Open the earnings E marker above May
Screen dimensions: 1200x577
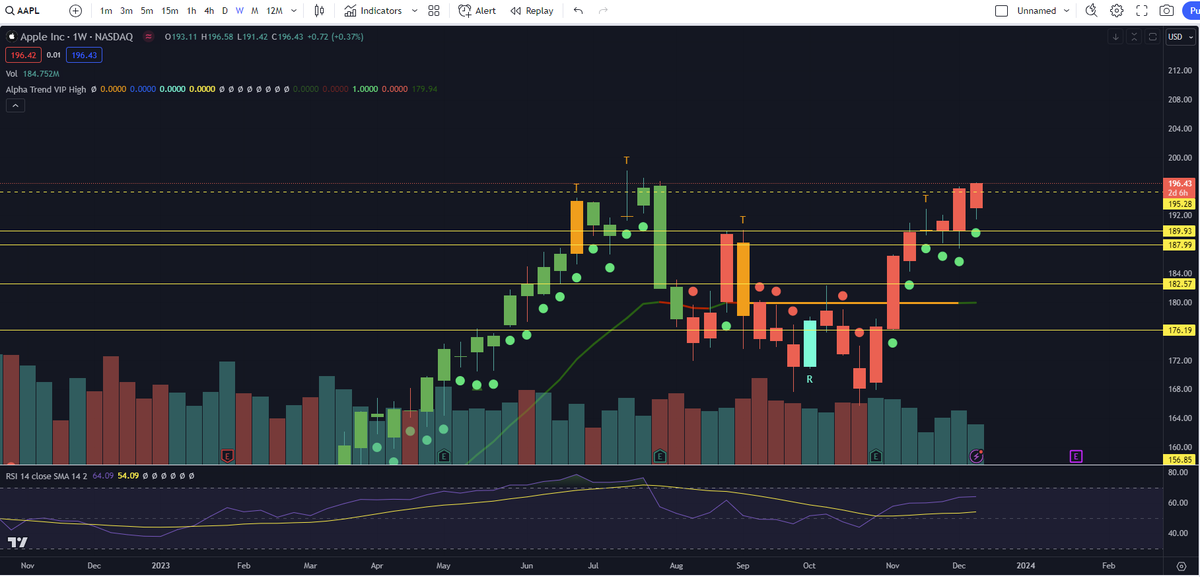(x=444, y=456)
